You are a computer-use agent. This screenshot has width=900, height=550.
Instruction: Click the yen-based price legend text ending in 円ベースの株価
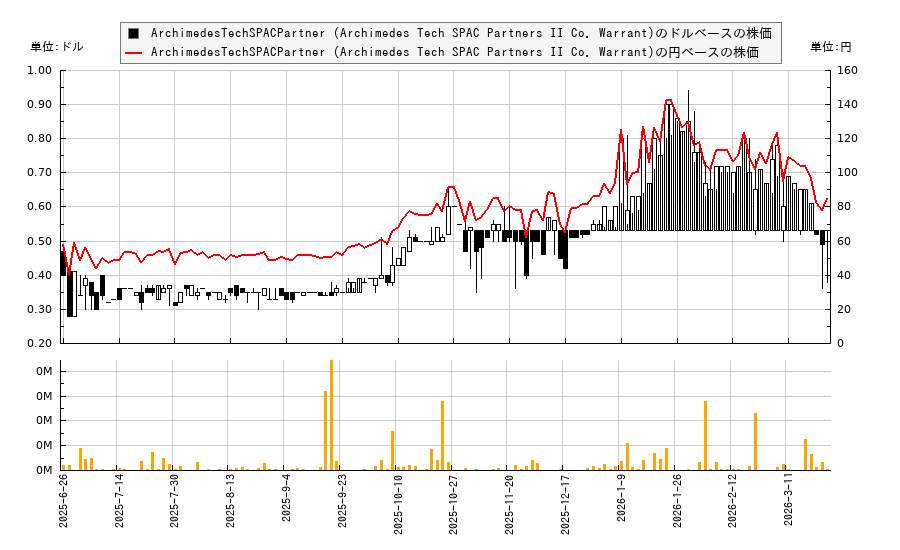coord(455,52)
